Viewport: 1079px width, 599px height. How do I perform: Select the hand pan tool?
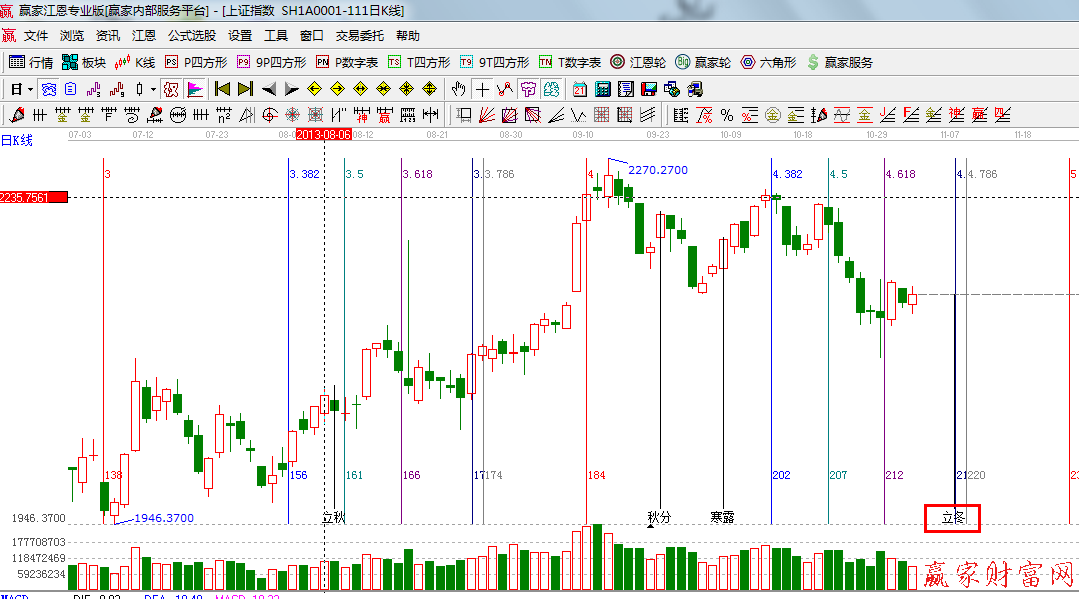(x=459, y=89)
